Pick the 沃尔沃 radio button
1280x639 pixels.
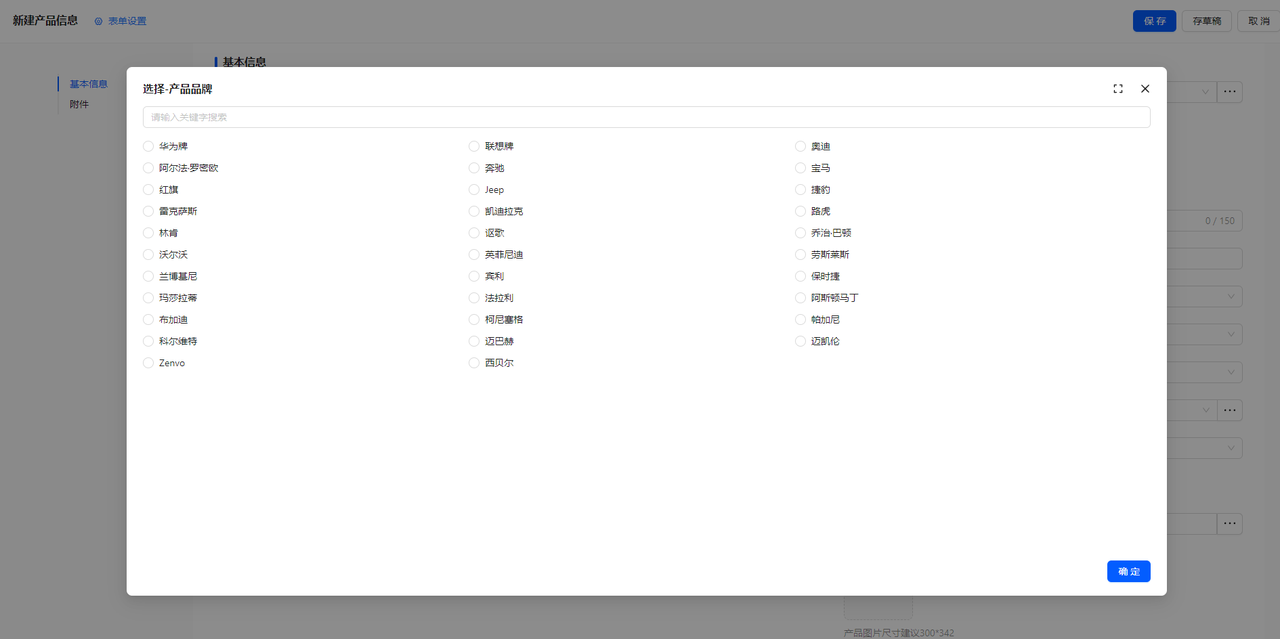point(149,255)
